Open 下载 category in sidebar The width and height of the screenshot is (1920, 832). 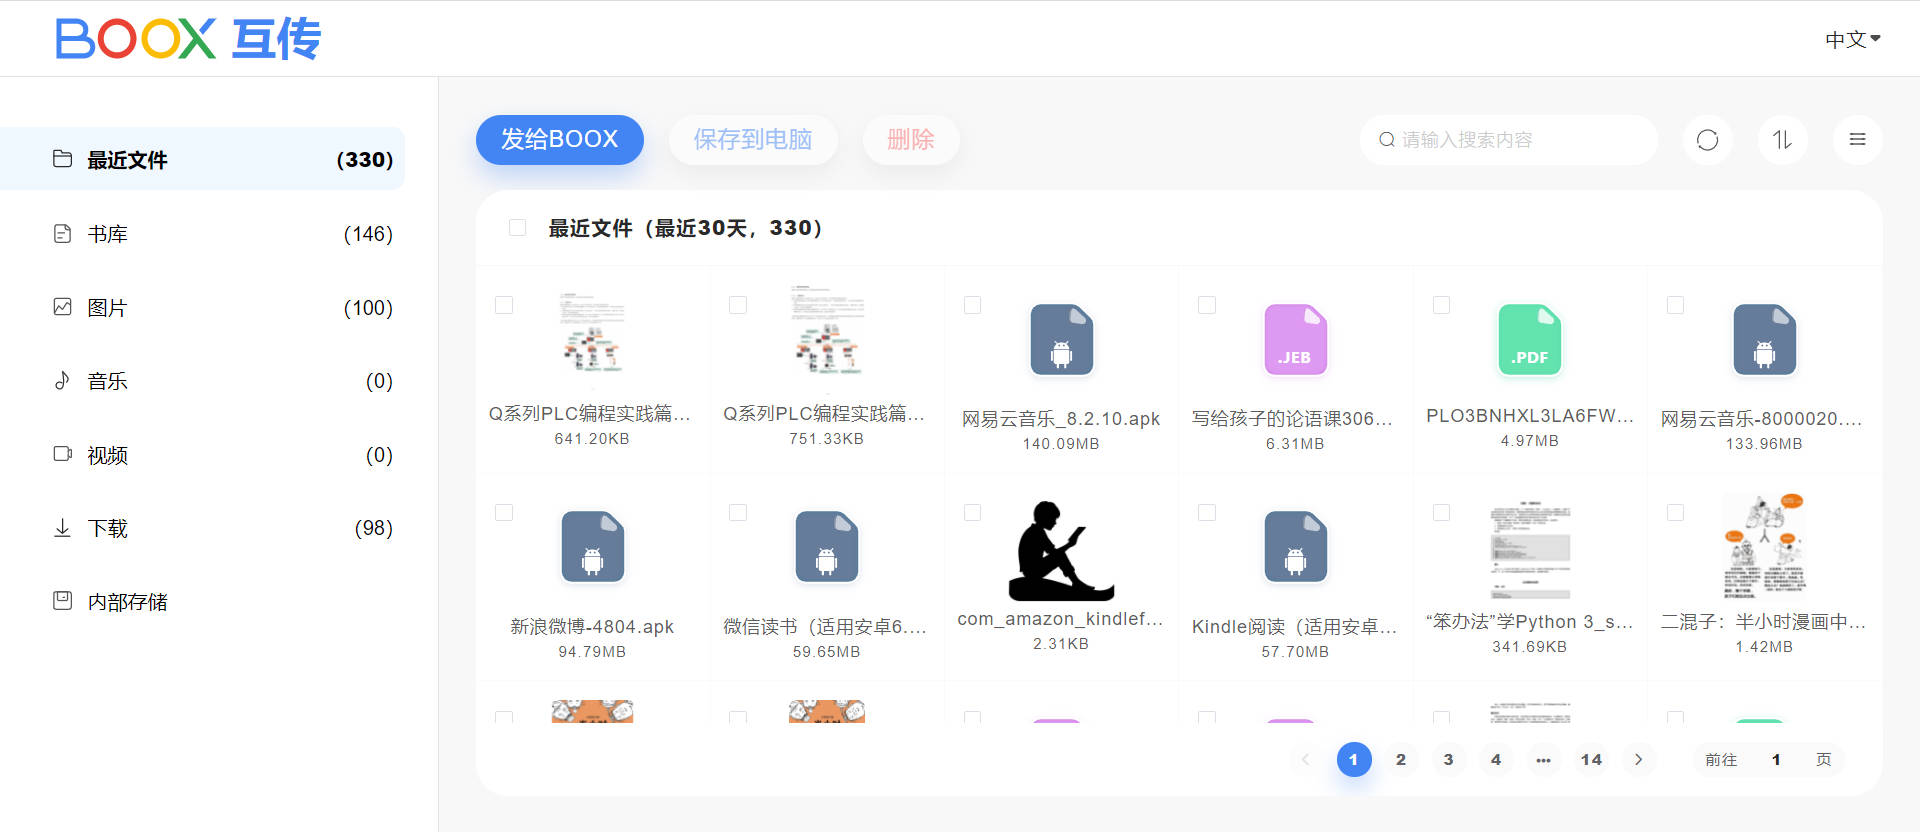pyautogui.click(x=202, y=527)
